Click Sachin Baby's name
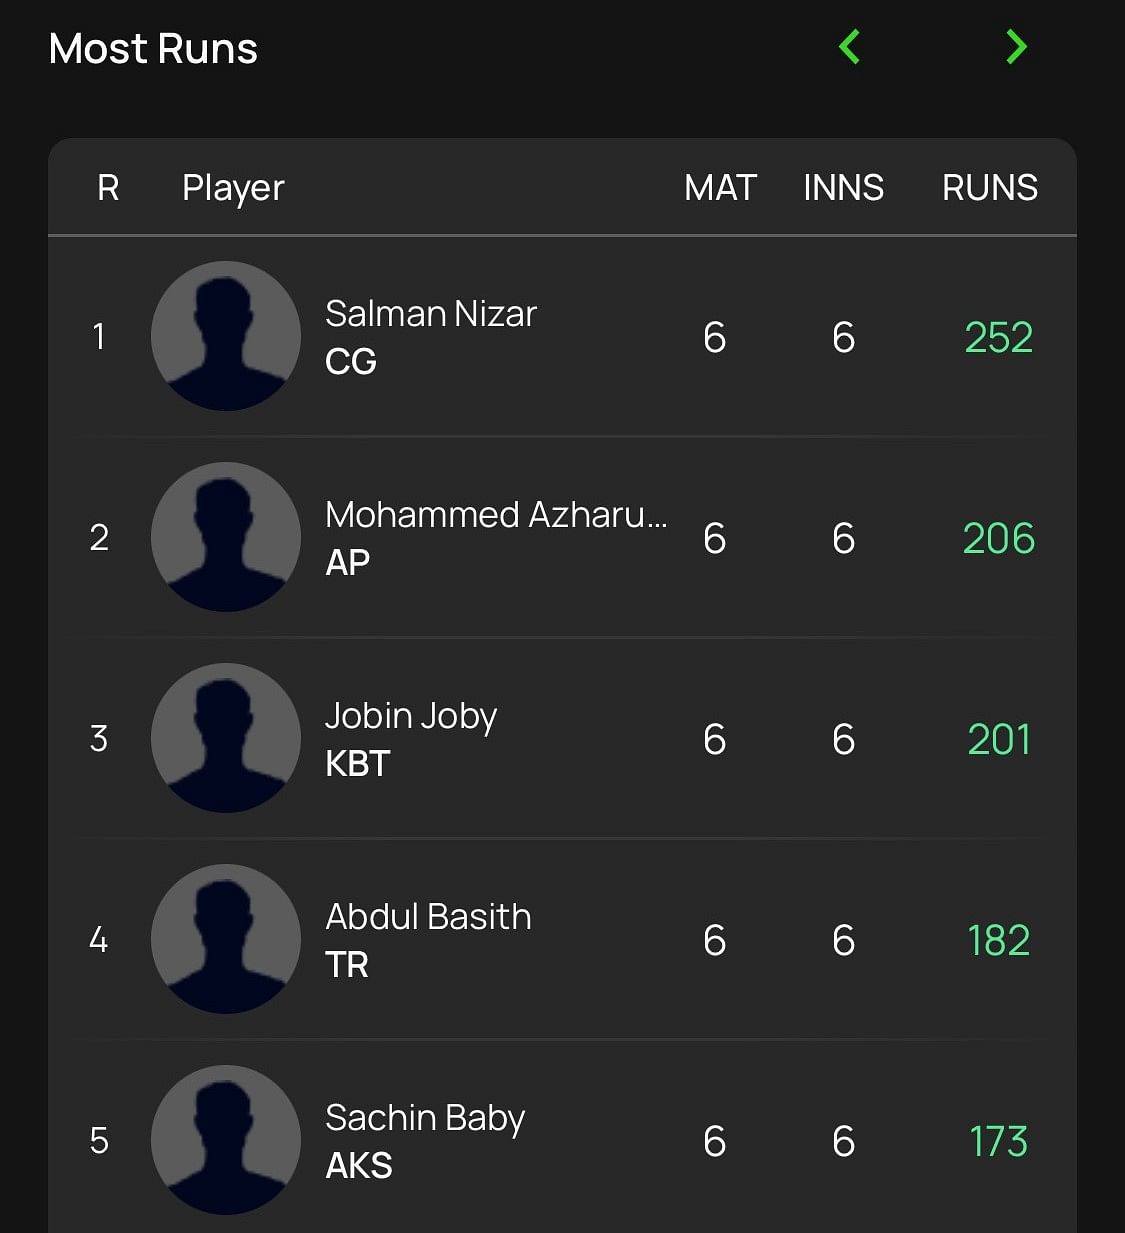This screenshot has width=1125, height=1233. coord(425,1118)
